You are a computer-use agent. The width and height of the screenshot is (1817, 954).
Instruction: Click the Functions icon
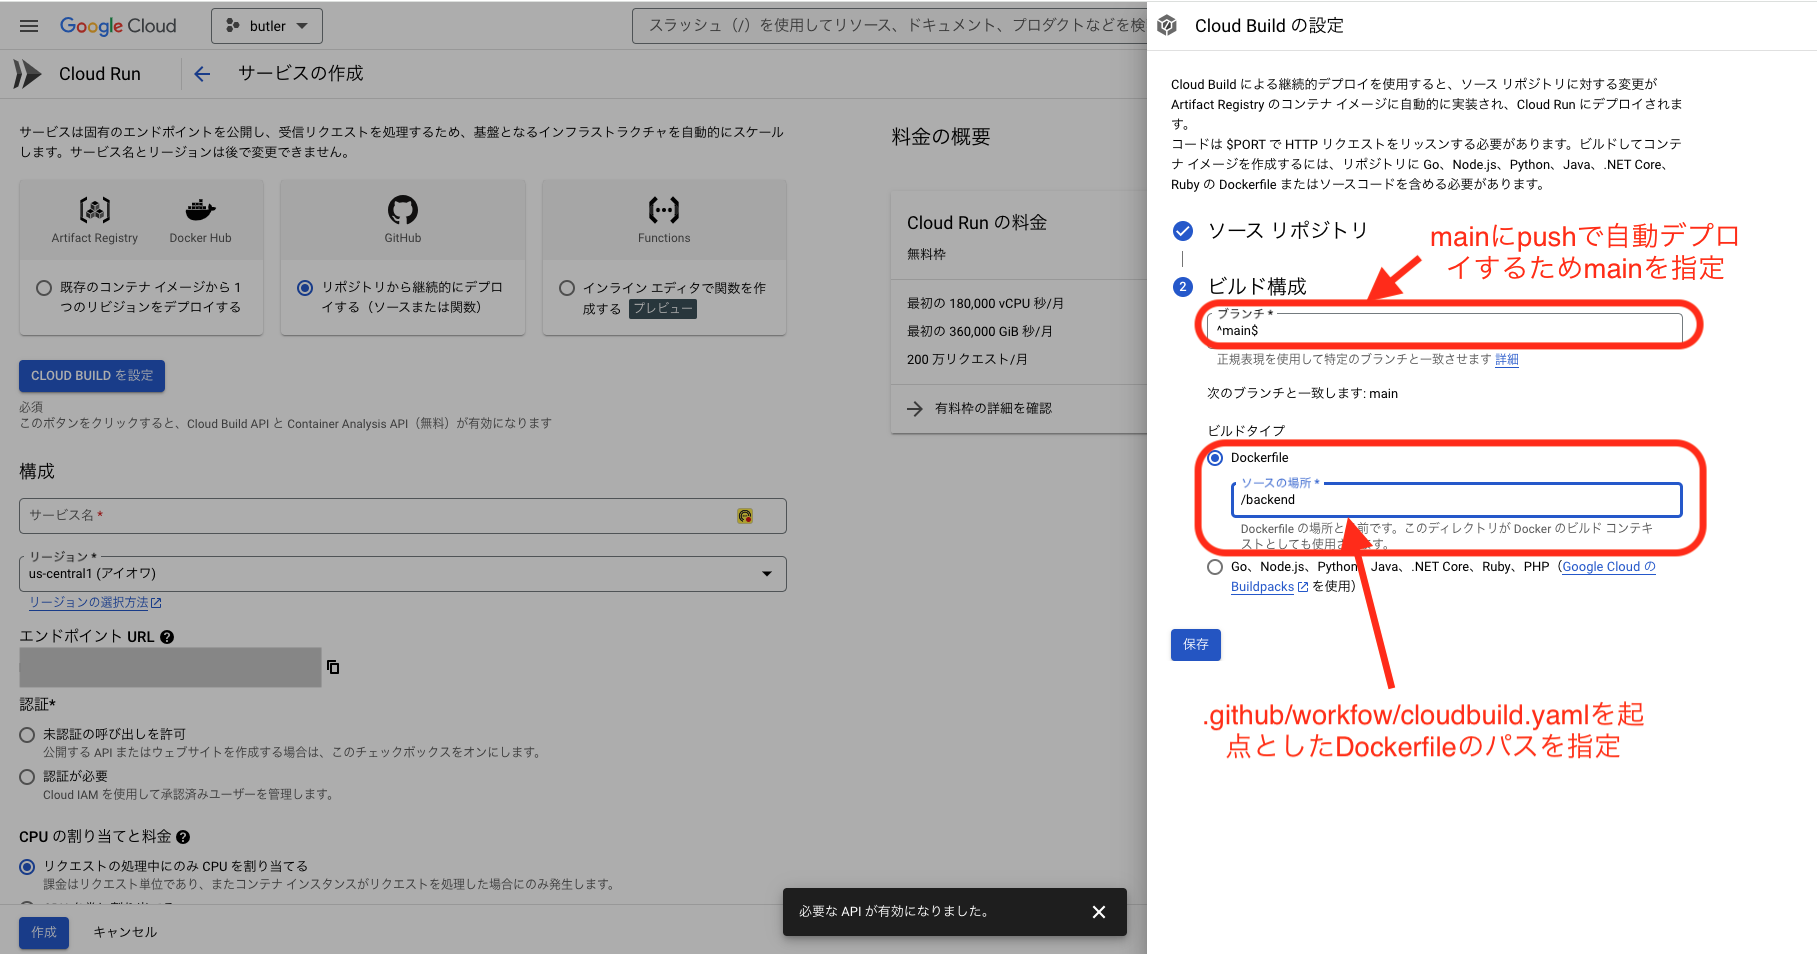click(664, 210)
